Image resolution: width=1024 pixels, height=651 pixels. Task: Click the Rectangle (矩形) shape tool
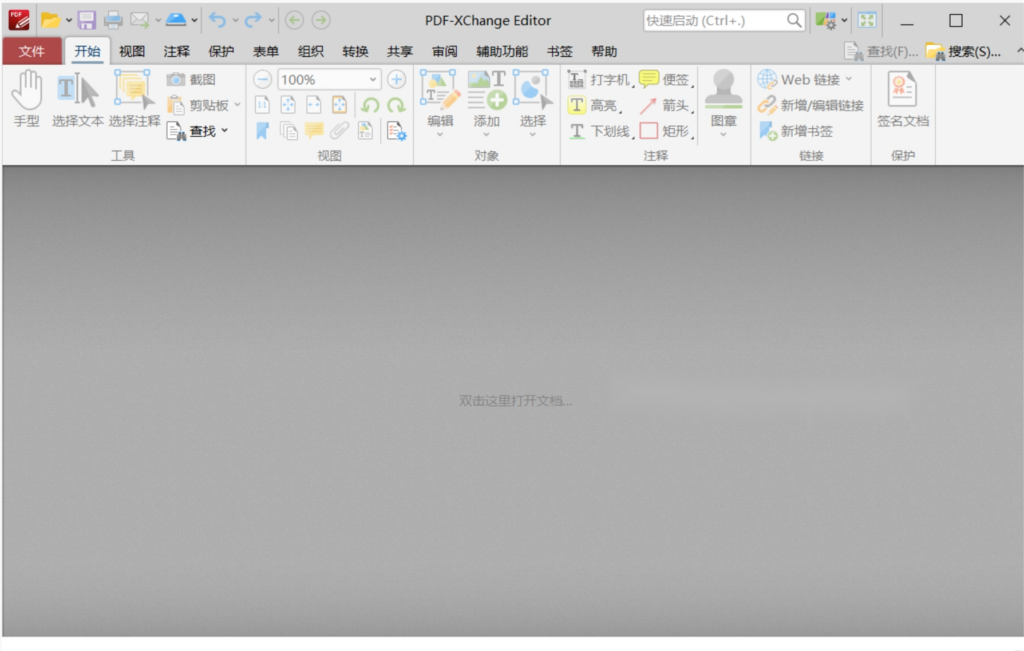coord(665,131)
